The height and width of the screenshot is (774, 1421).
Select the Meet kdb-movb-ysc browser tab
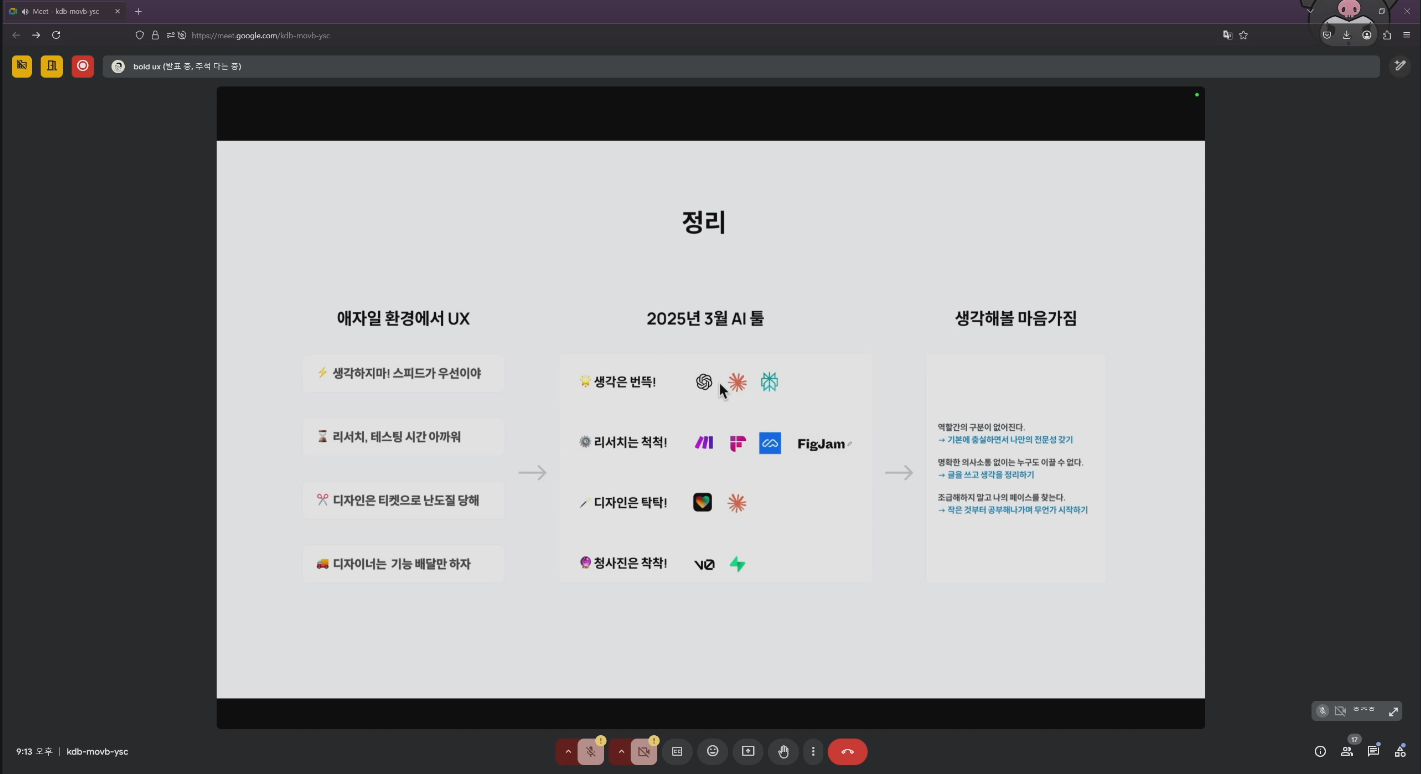[66, 11]
